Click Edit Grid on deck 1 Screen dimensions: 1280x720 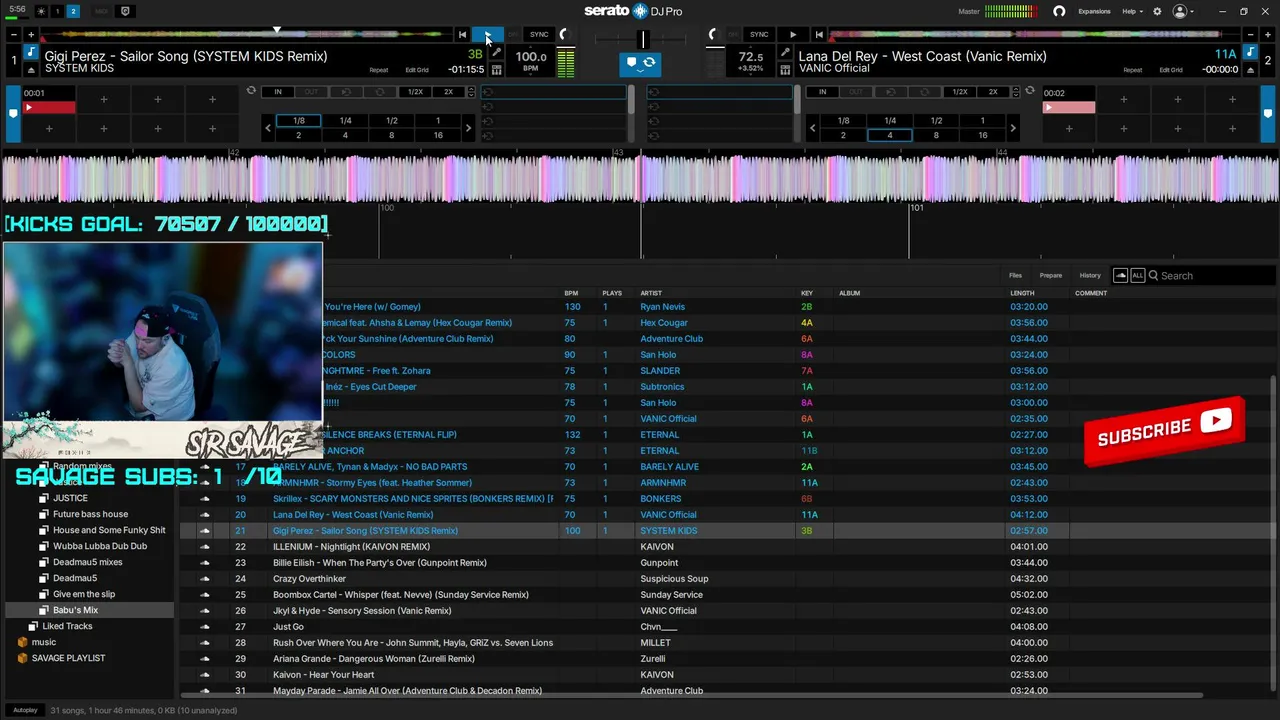click(x=417, y=70)
